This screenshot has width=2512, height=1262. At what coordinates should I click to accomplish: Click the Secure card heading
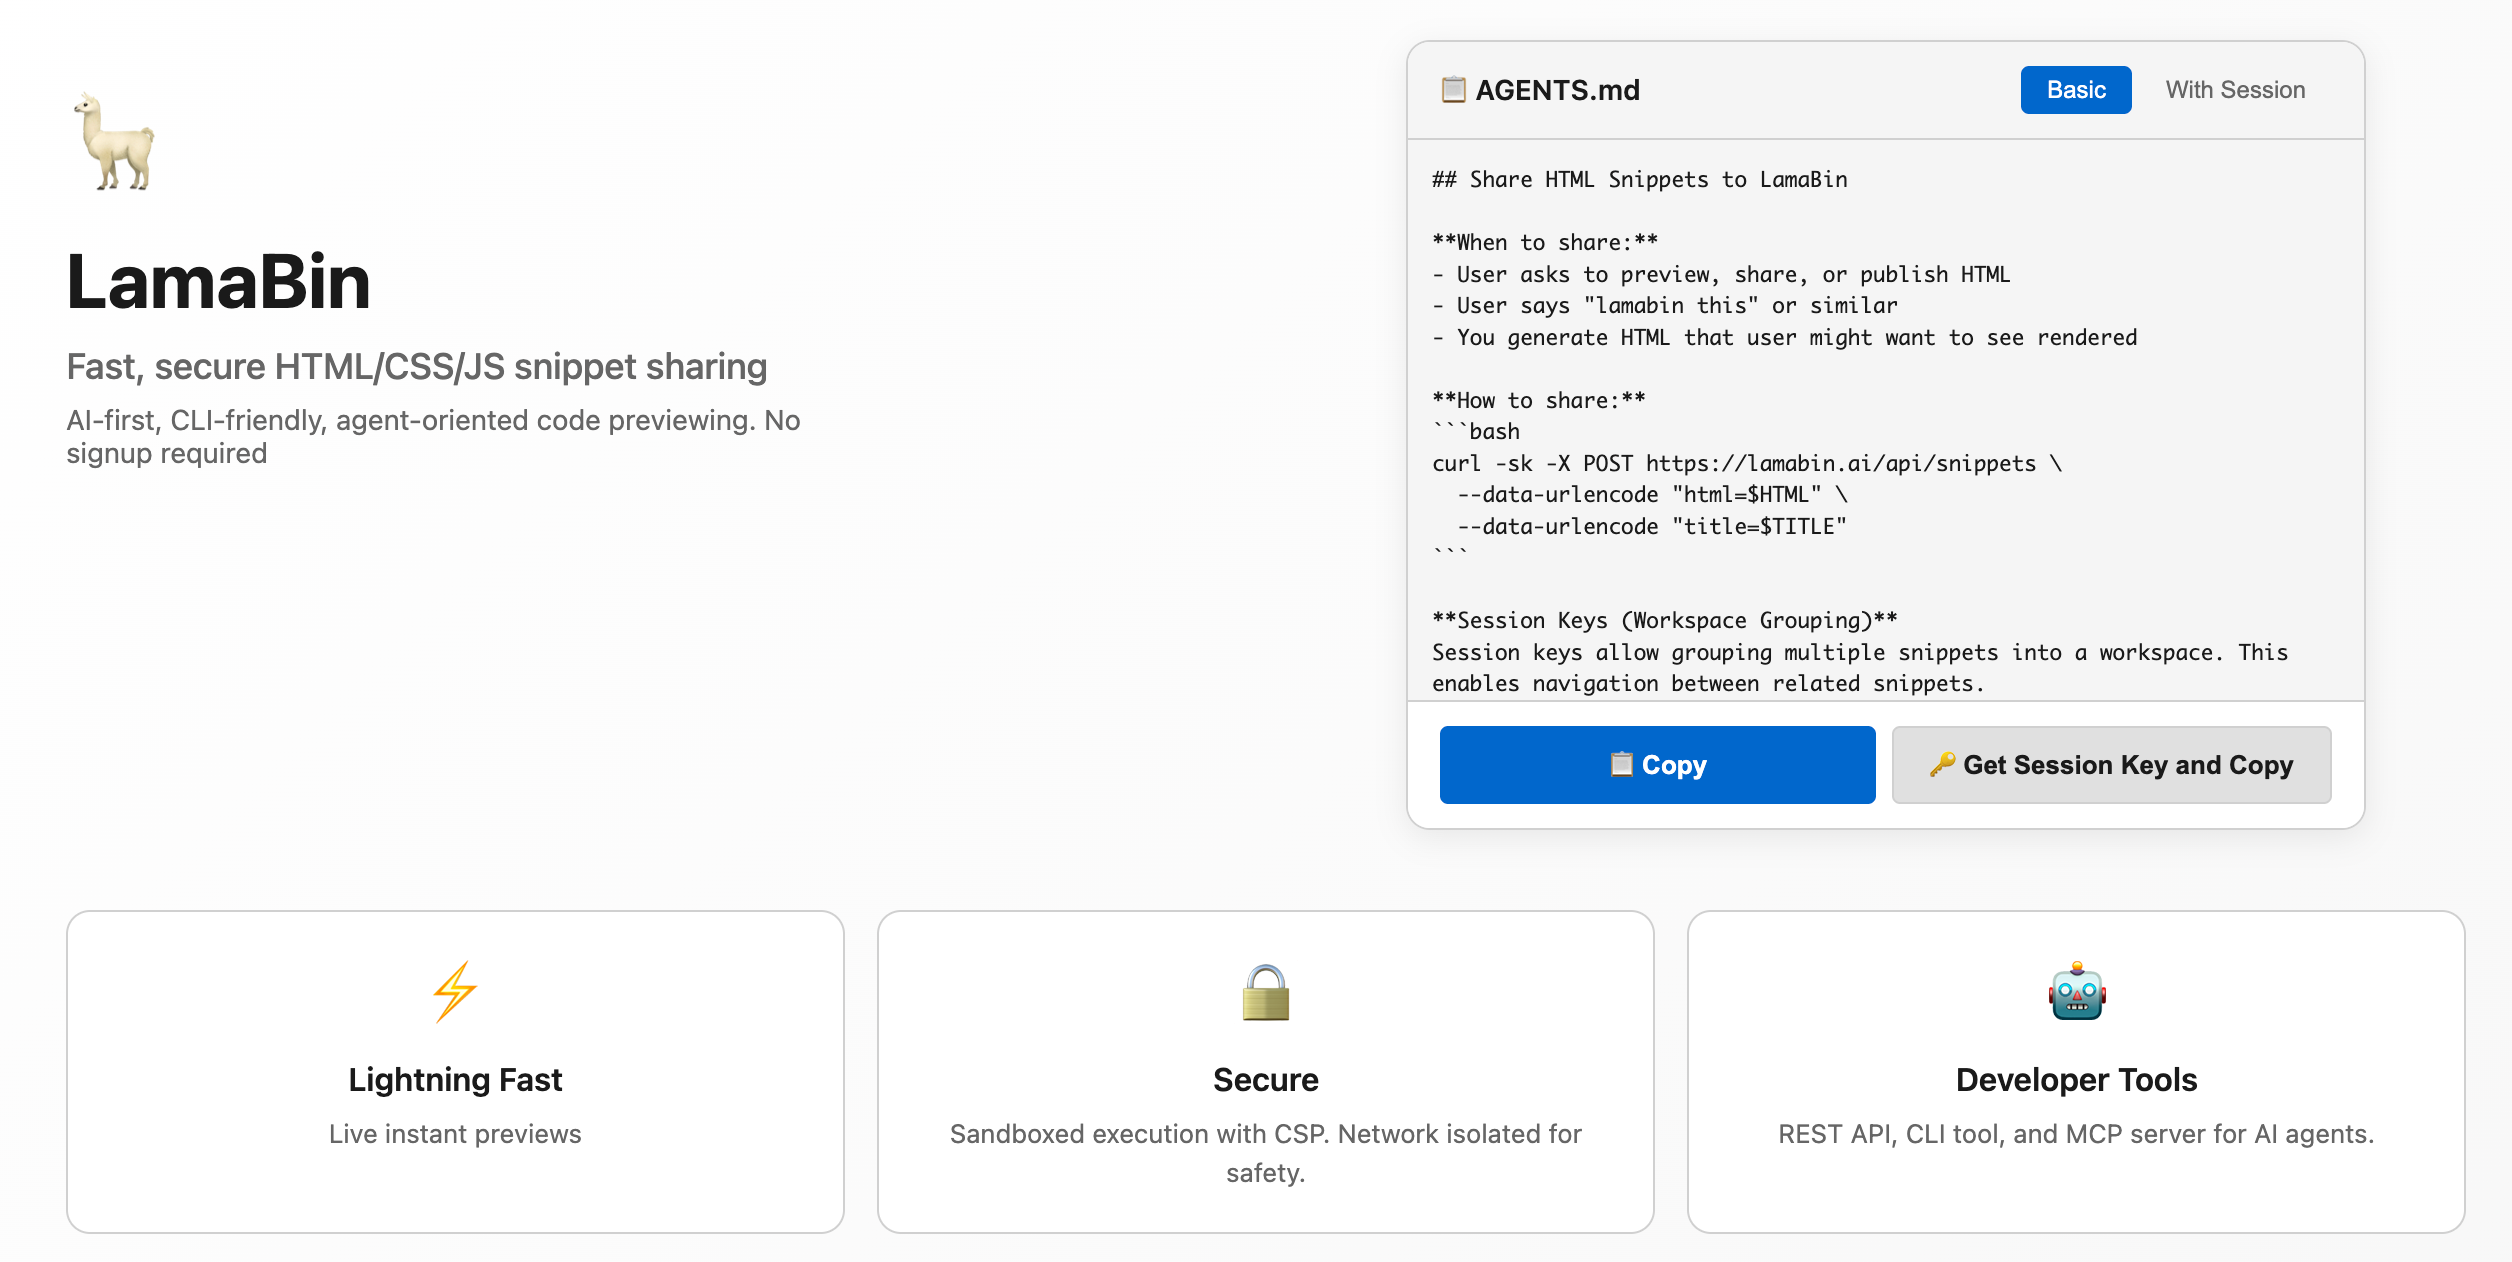pos(1265,1080)
